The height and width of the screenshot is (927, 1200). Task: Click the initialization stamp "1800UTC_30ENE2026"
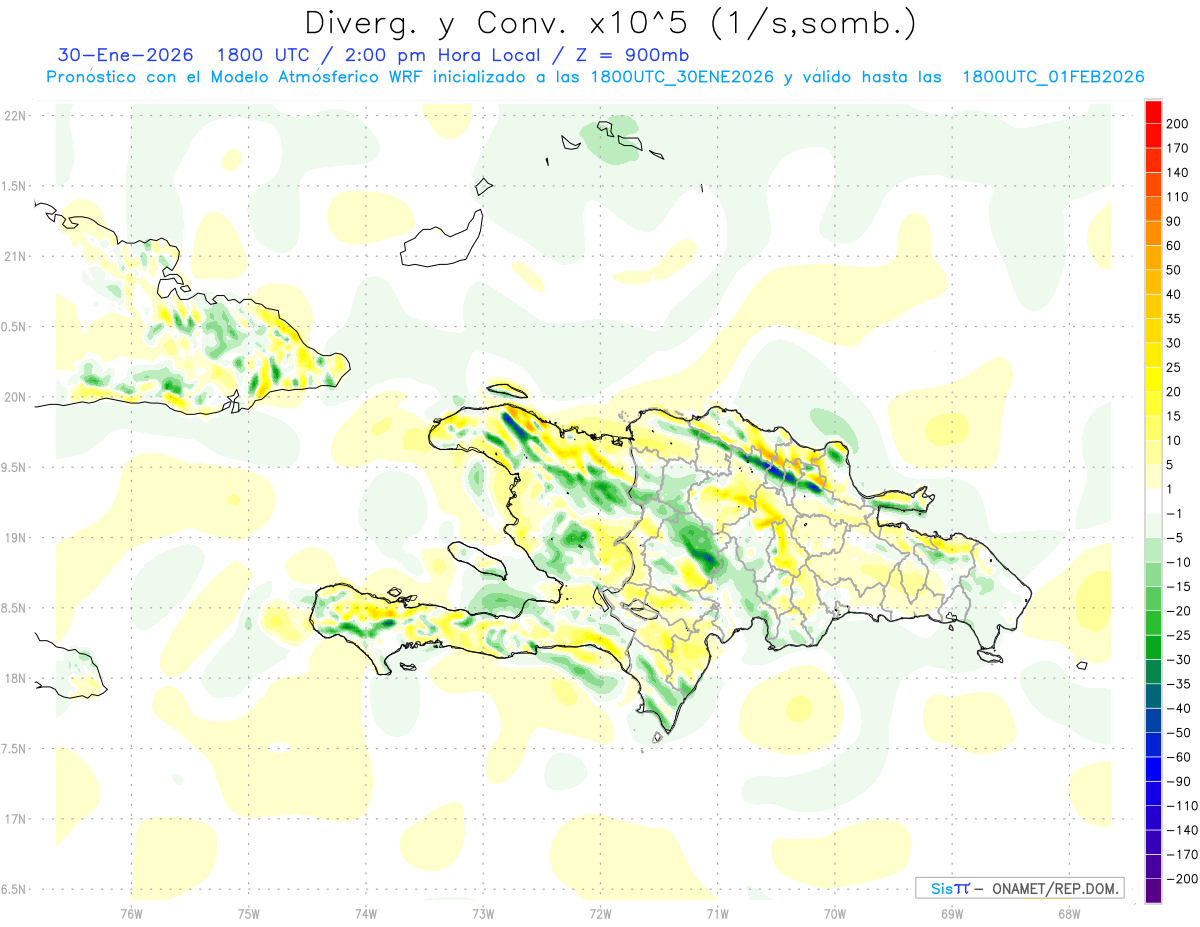(683, 77)
